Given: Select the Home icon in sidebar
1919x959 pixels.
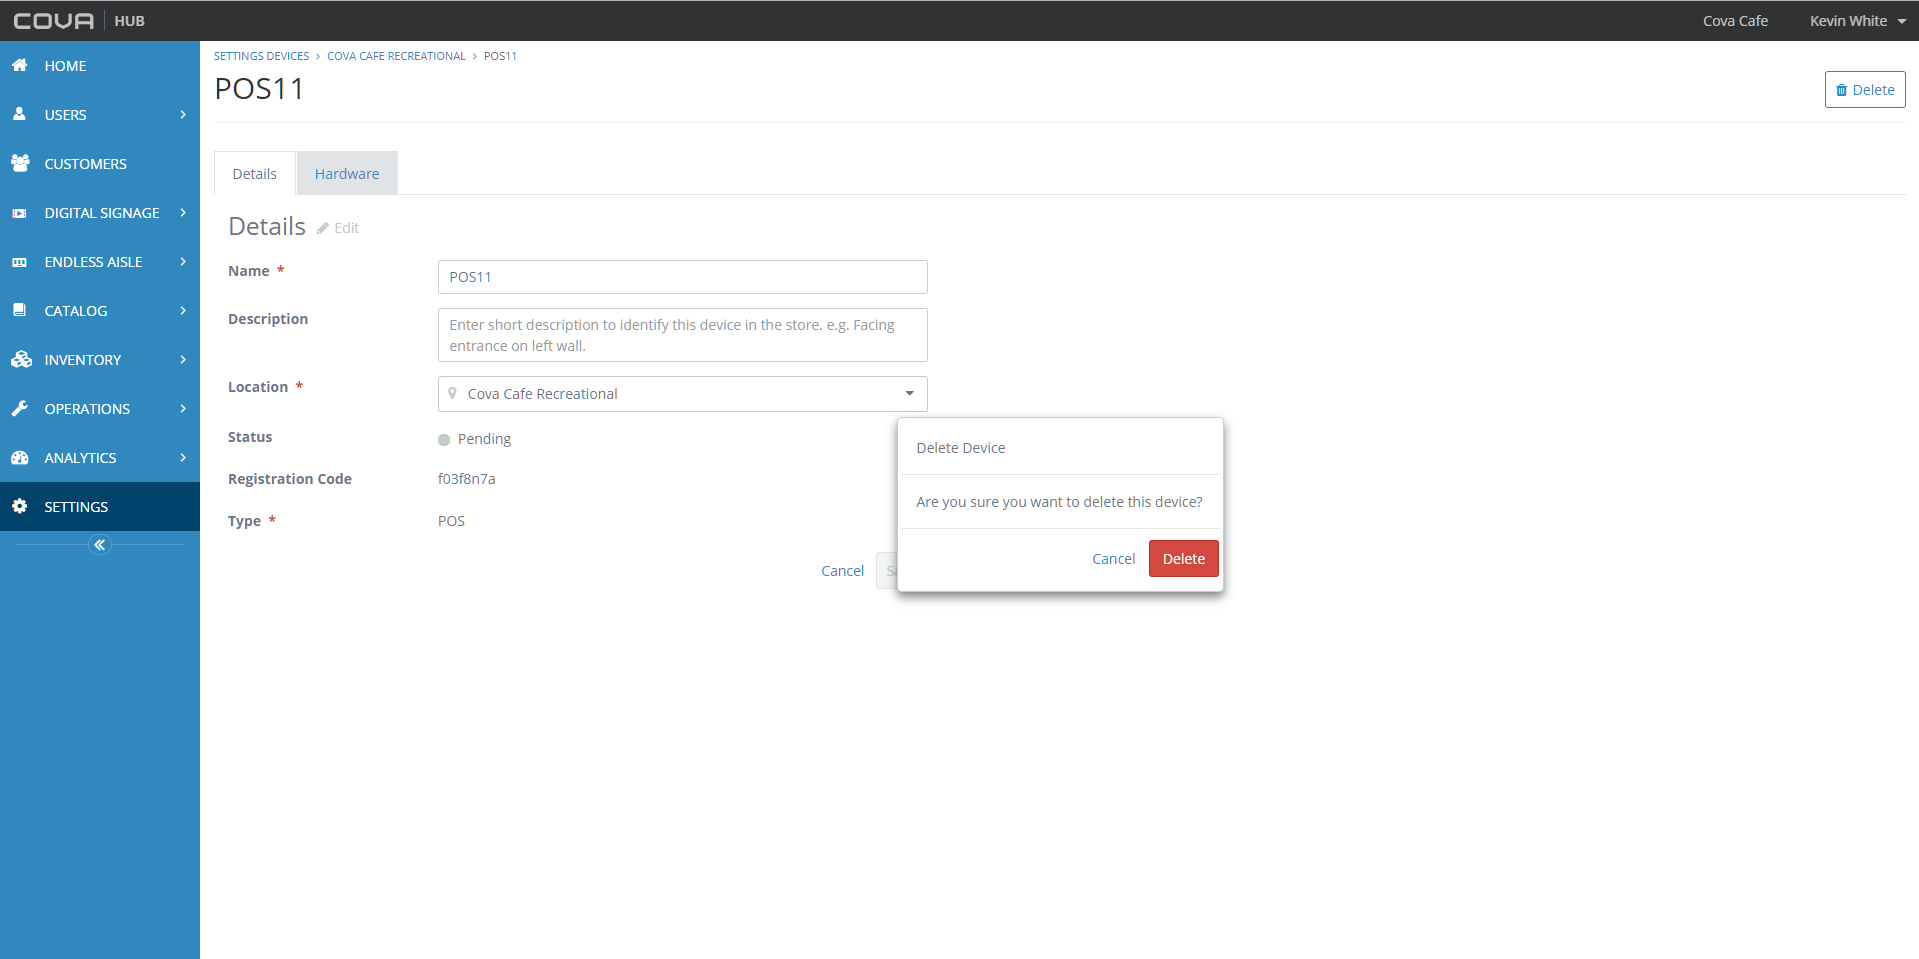Looking at the screenshot, I should pyautogui.click(x=21, y=65).
